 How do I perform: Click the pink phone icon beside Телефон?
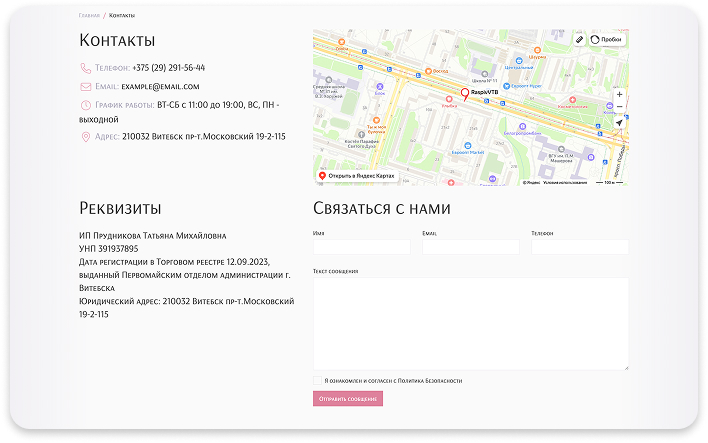coord(85,68)
